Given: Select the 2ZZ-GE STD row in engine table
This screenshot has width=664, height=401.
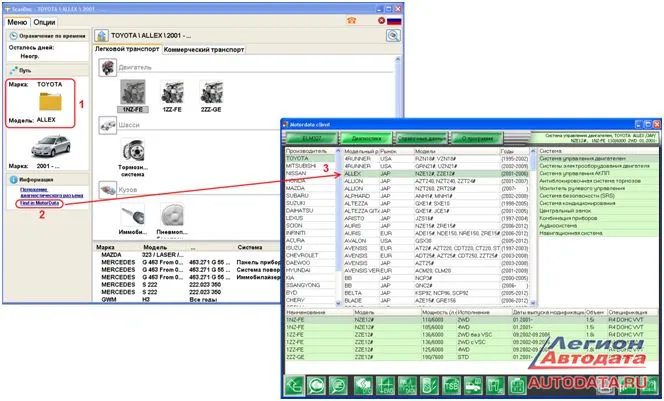Looking at the screenshot, I should pyautogui.click(x=472, y=357).
